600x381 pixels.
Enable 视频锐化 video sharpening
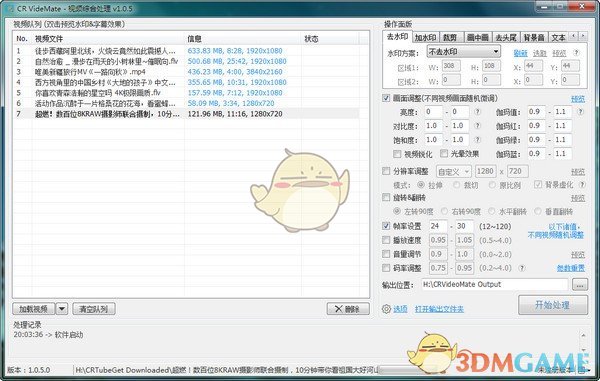coord(397,154)
